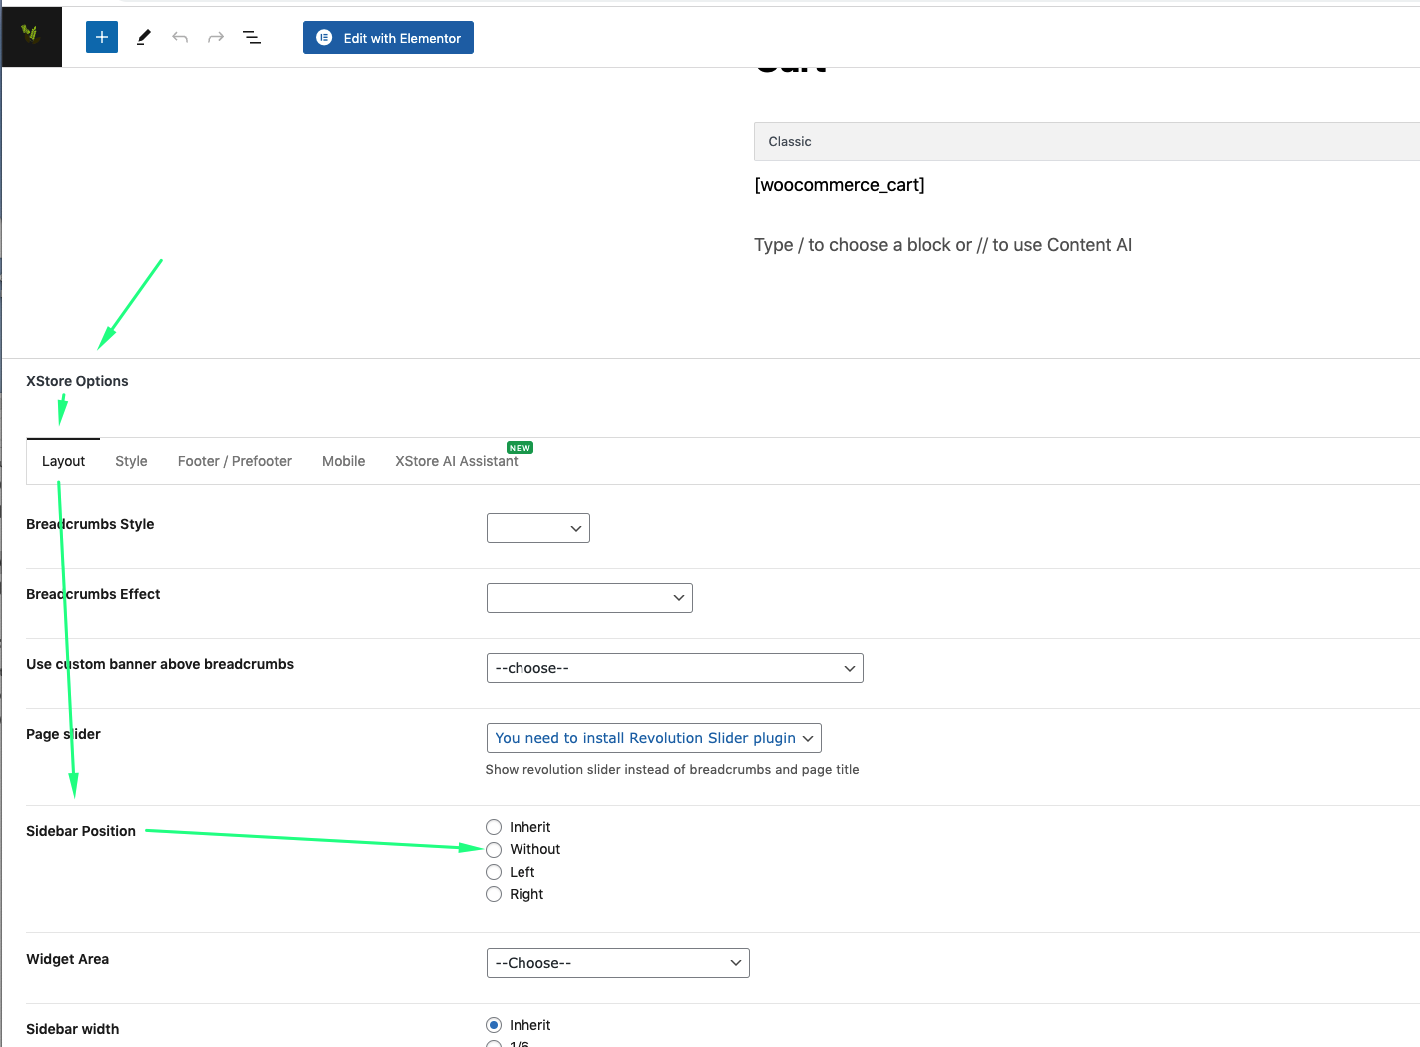
Task: Open the custom banner '--choose--' dropdown
Action: (x=675, y=668)
